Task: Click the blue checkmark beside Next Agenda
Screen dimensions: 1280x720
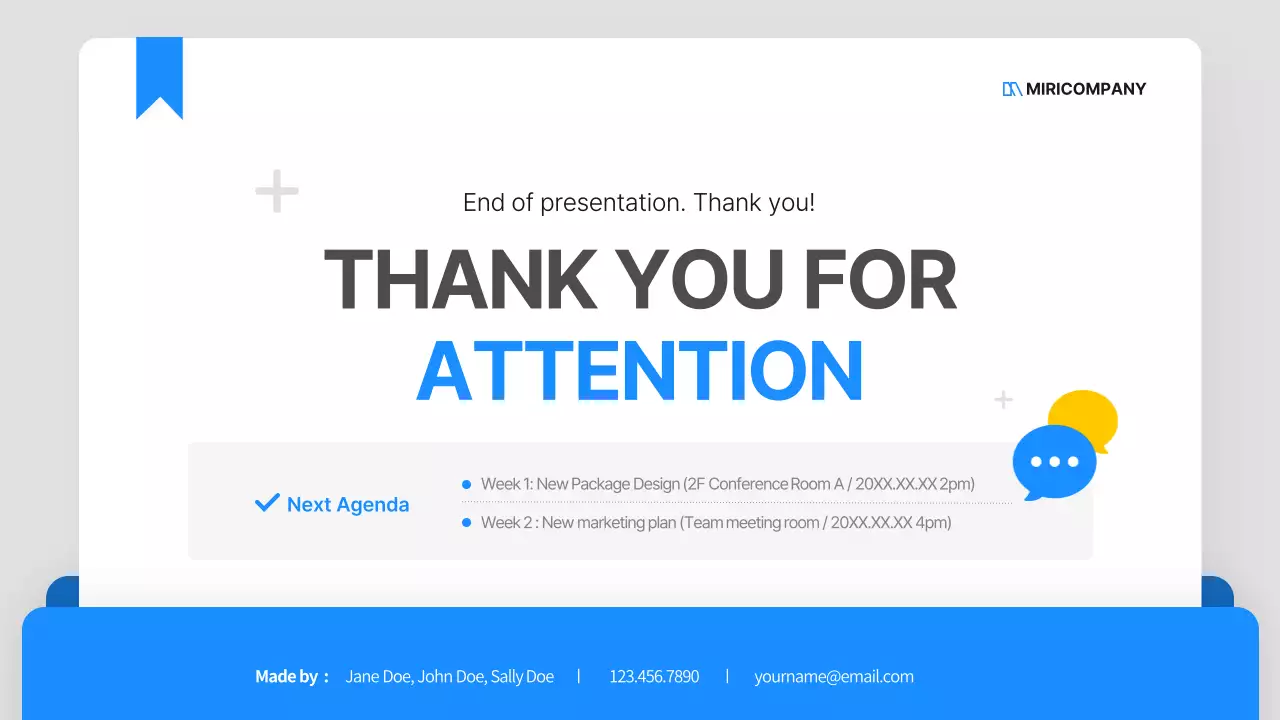Action: 267,503
